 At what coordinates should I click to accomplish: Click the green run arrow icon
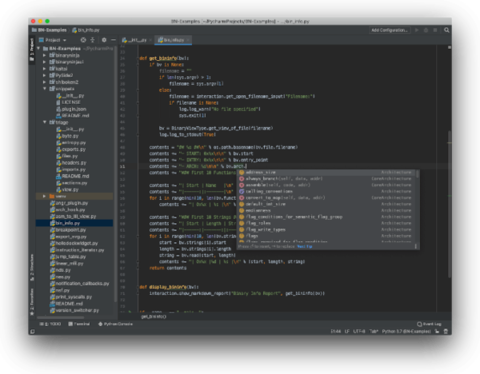click(417, 30)
